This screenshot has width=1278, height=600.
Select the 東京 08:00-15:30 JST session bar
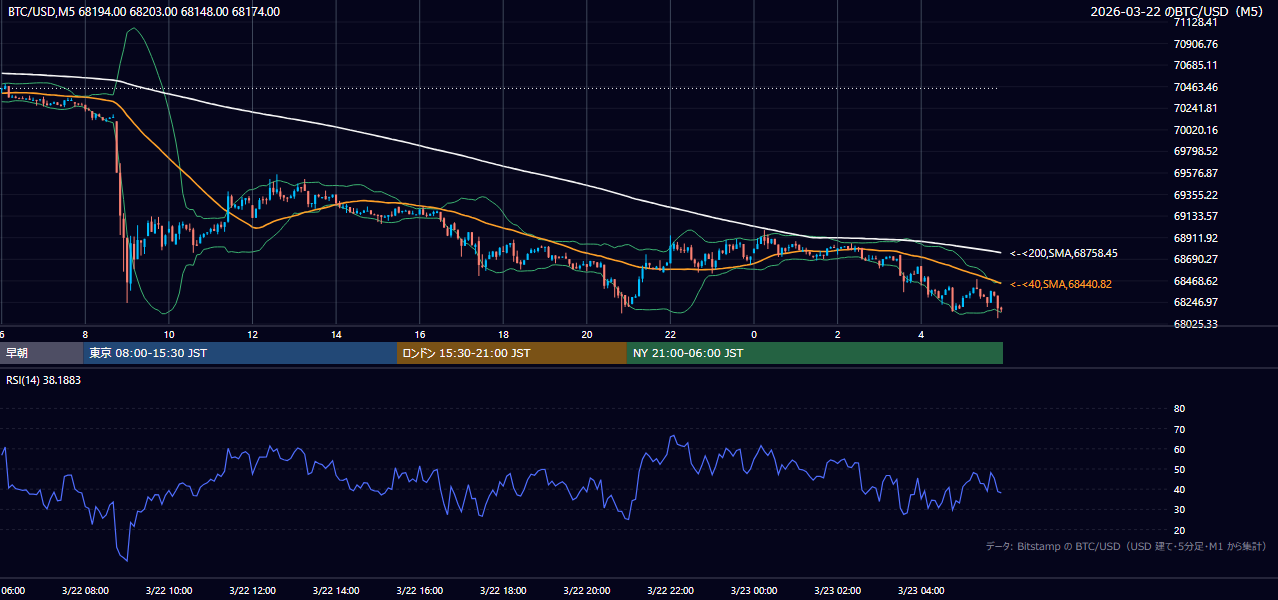tap(240, 353)
